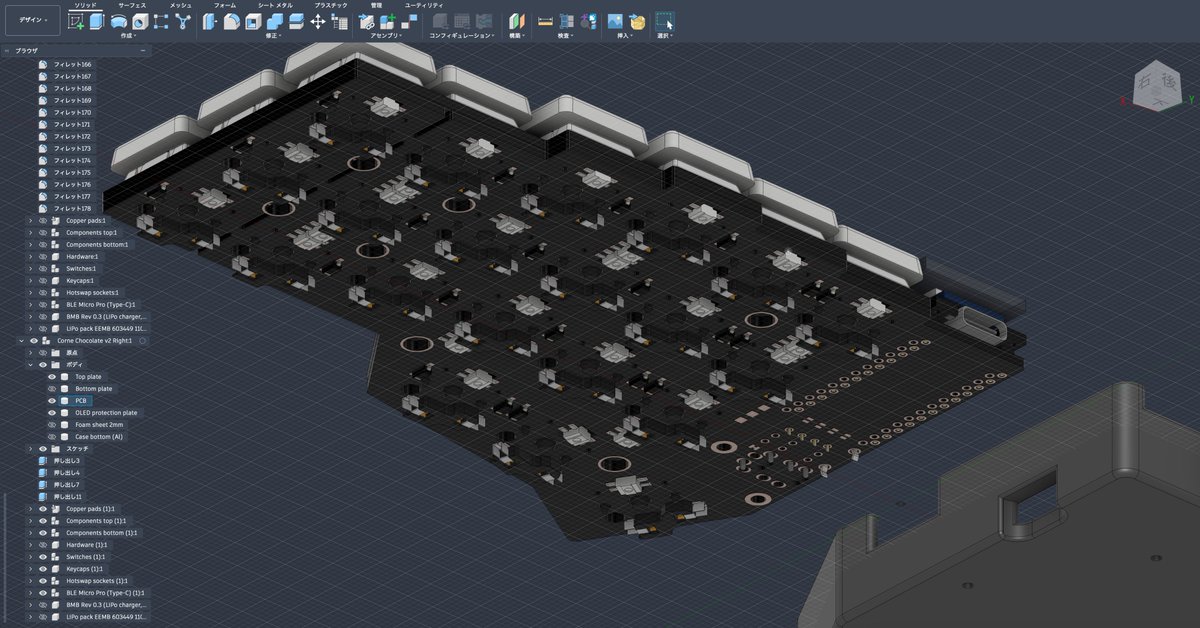The height and width of the screenshot is (628, 1200).
Task: Show the Foam sheet 2mm body
Action: (x=52, y=424)
